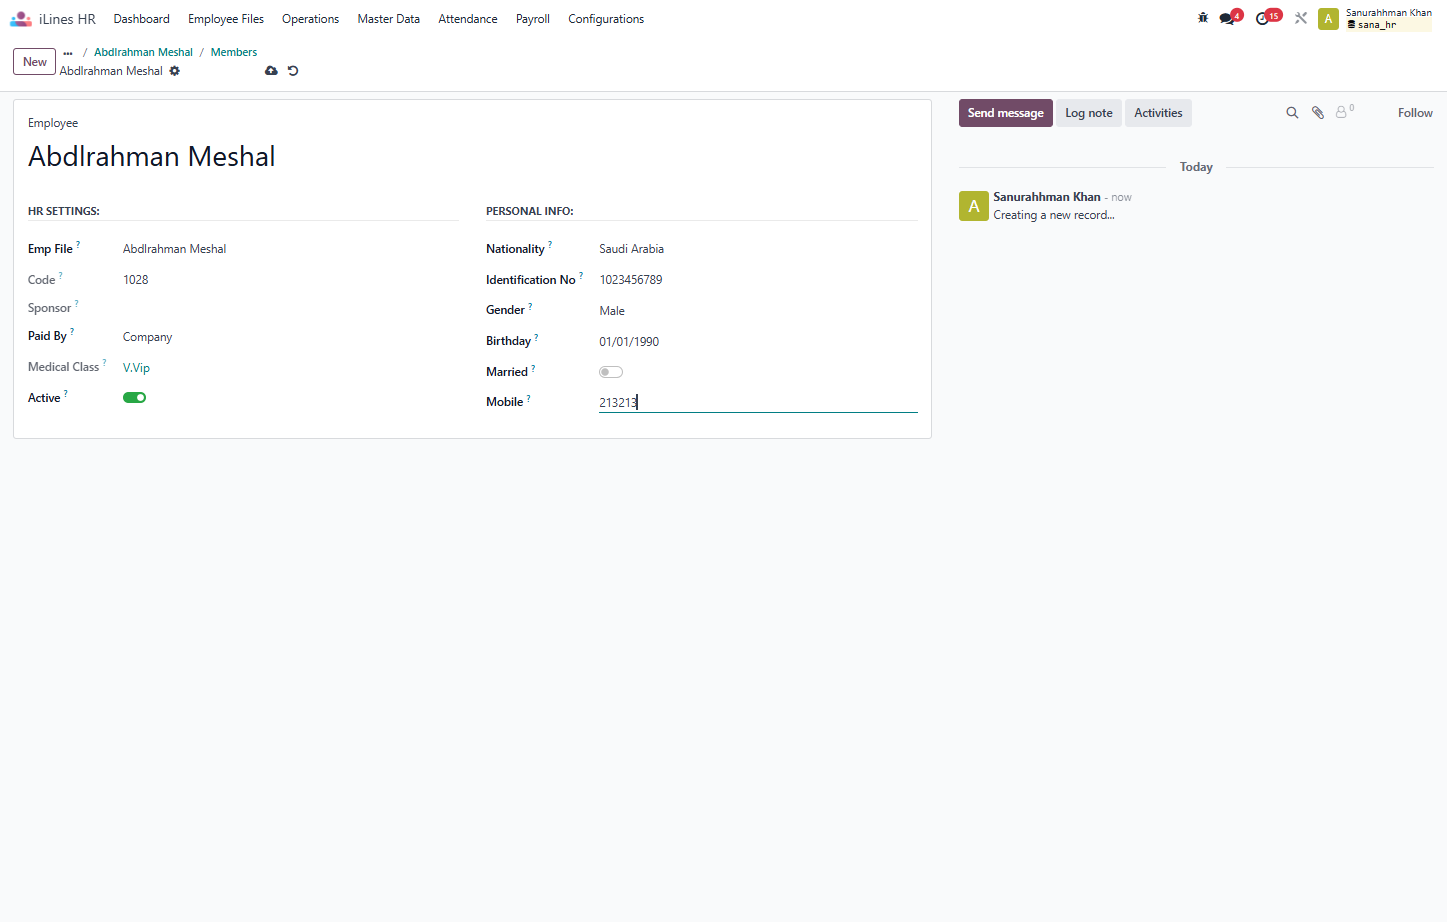Click the help question mark beside Medical Class
This screenshot has width=1447, height=922.
(x=104, y=362)
